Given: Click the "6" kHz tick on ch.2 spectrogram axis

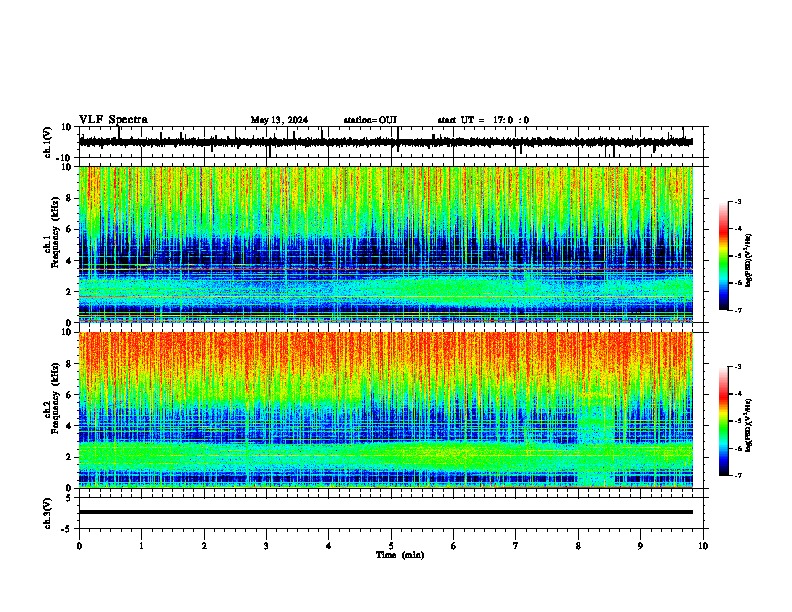Looking at the screenshot, I should (69, 395).
